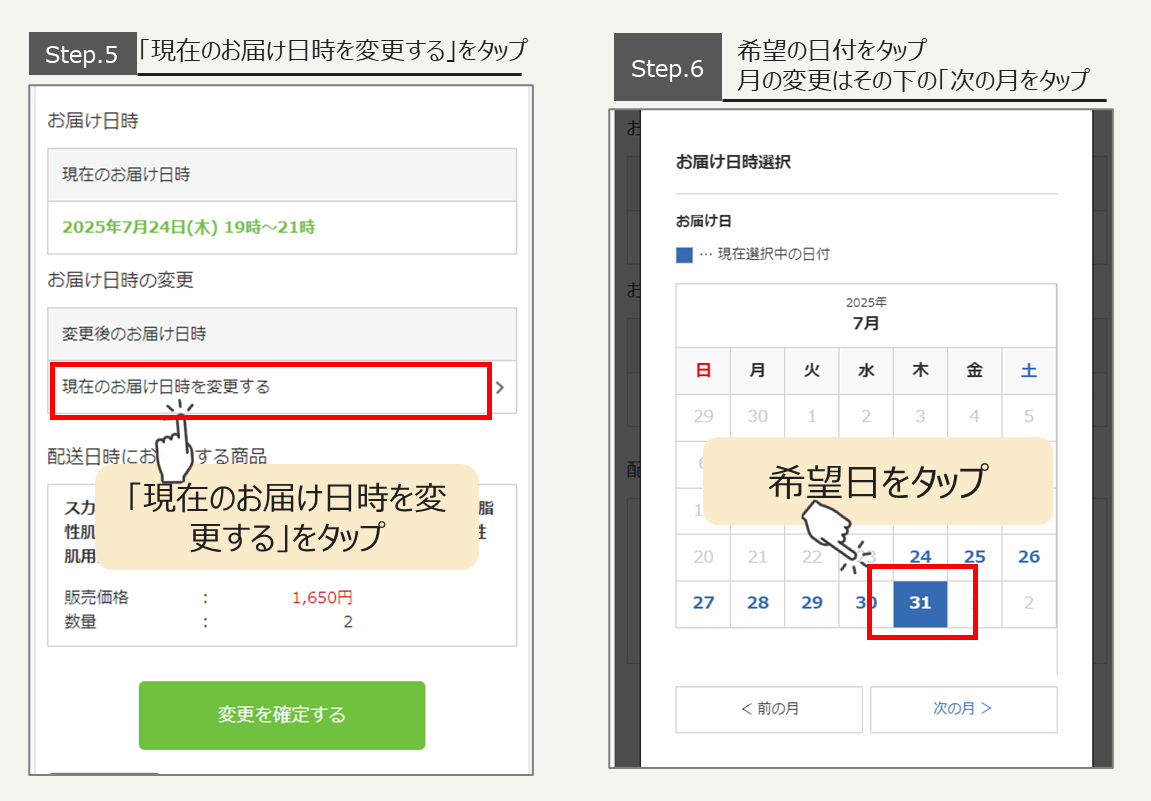The image size is (1151, 801).
Task: Select July 27, the Sunday date
Action: click(x=703, y=603)
